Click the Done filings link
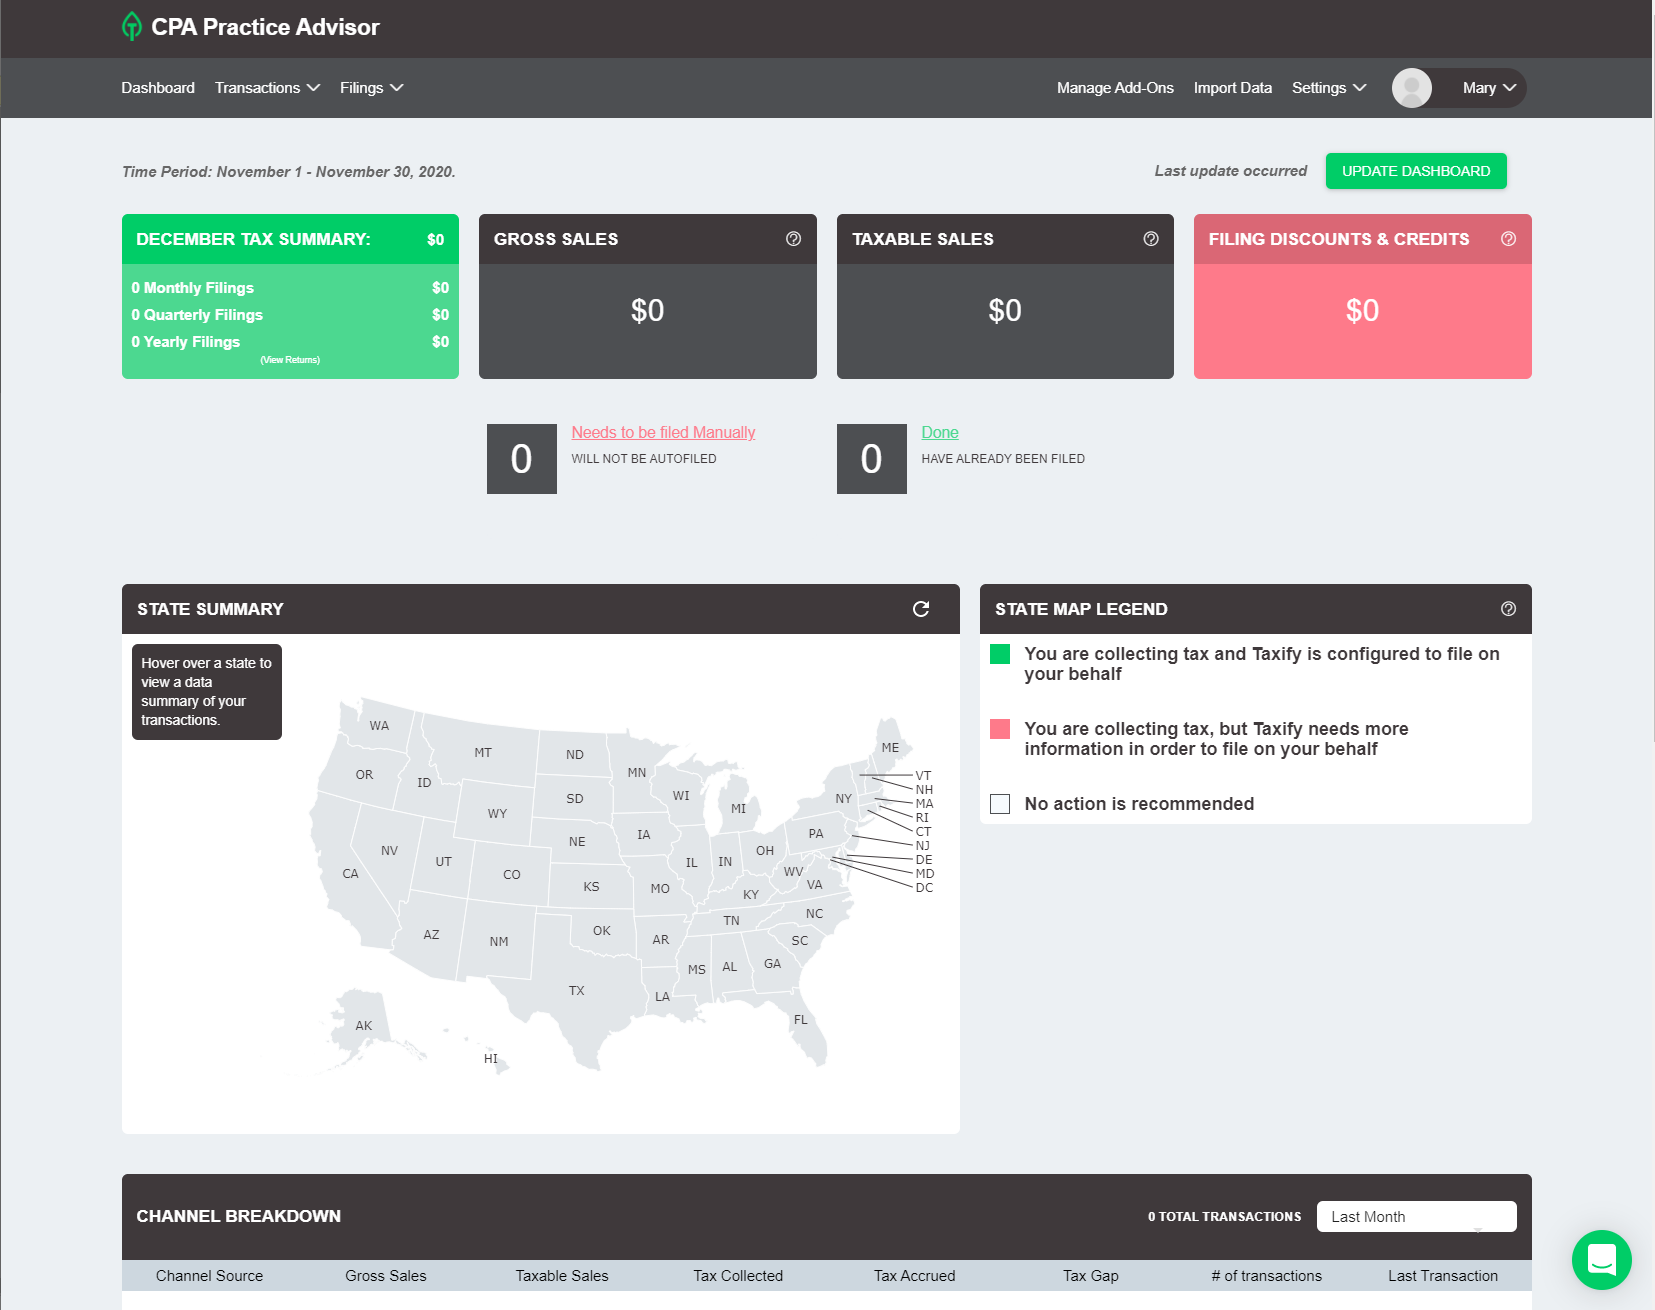Viewport: 1655px width, 1310px height. [939, 432]
